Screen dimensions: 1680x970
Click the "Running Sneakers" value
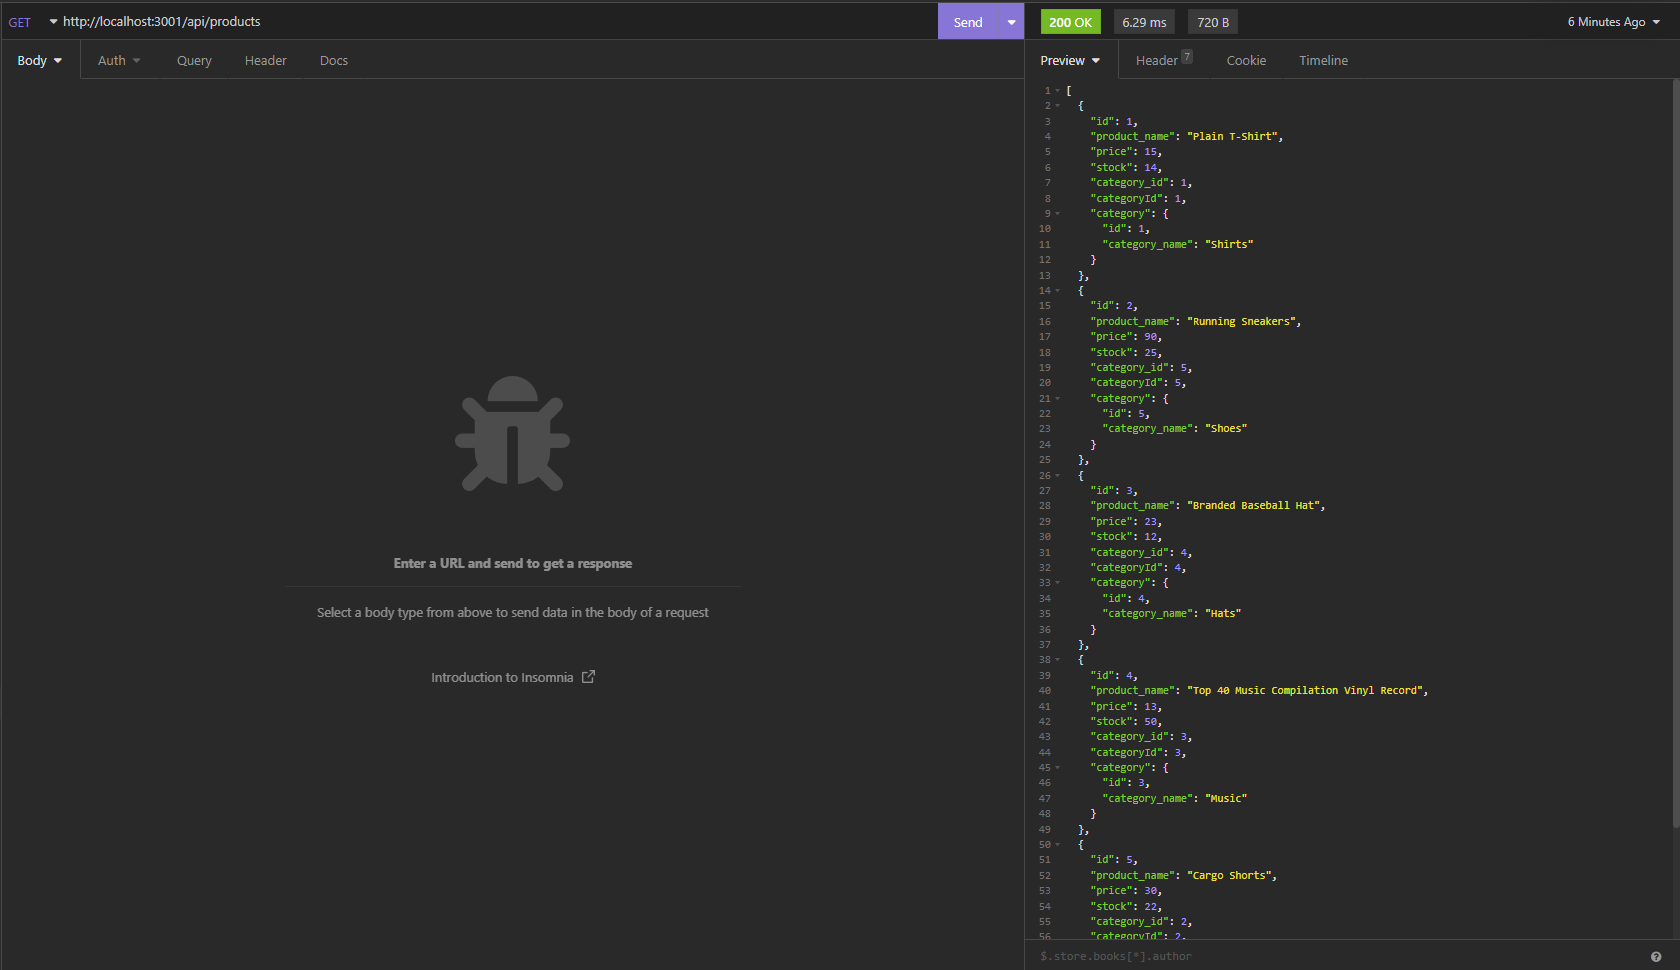[1240, 322]
